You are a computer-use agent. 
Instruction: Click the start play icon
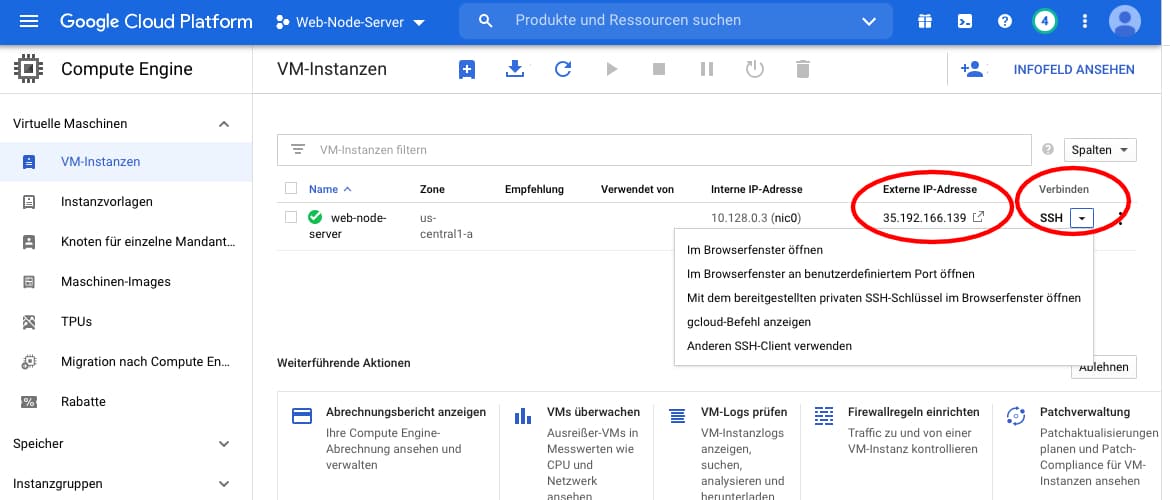point(612,69)
